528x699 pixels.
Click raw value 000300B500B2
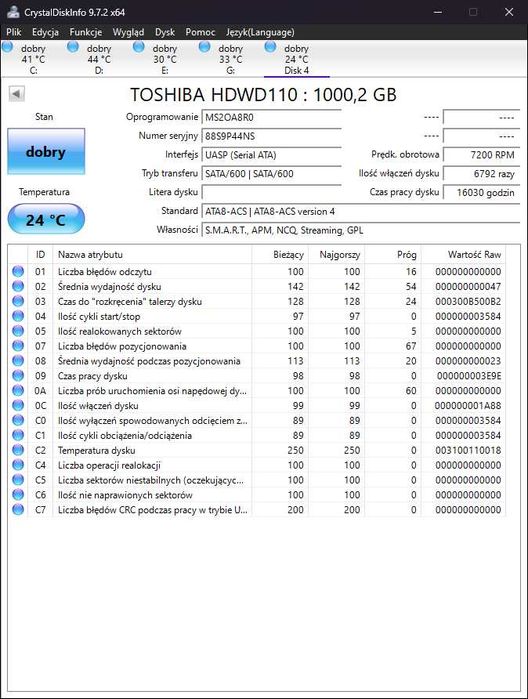pyautogui.click(x=468, y=301)
